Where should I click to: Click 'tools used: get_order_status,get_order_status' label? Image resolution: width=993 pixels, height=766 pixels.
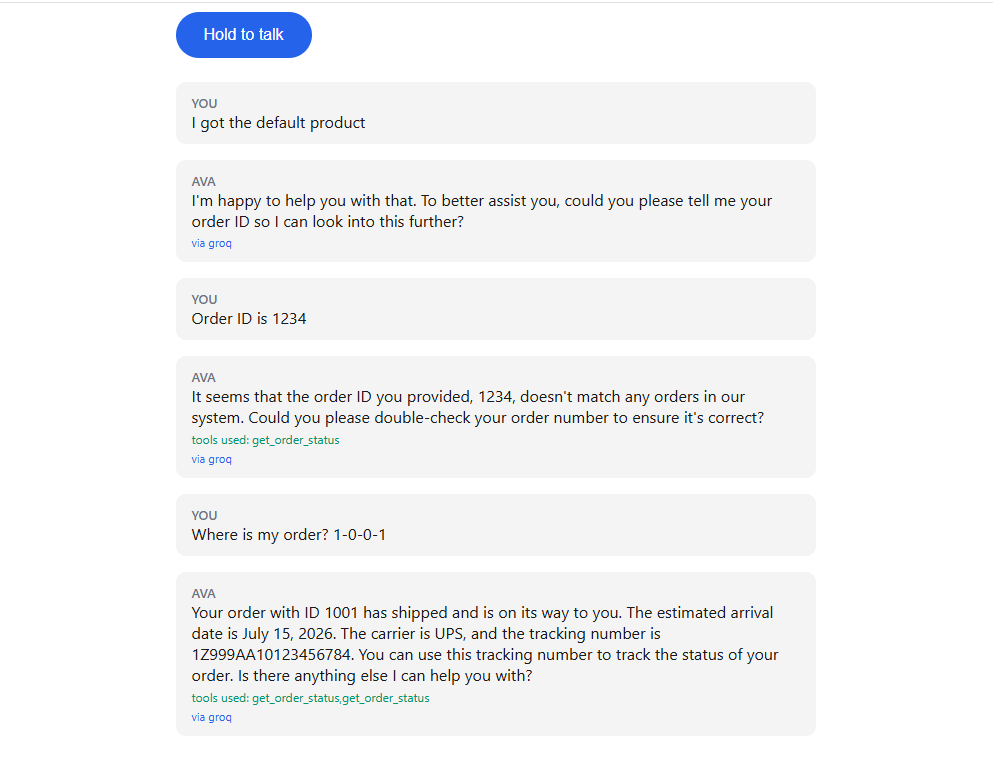(x=310, y=698)
